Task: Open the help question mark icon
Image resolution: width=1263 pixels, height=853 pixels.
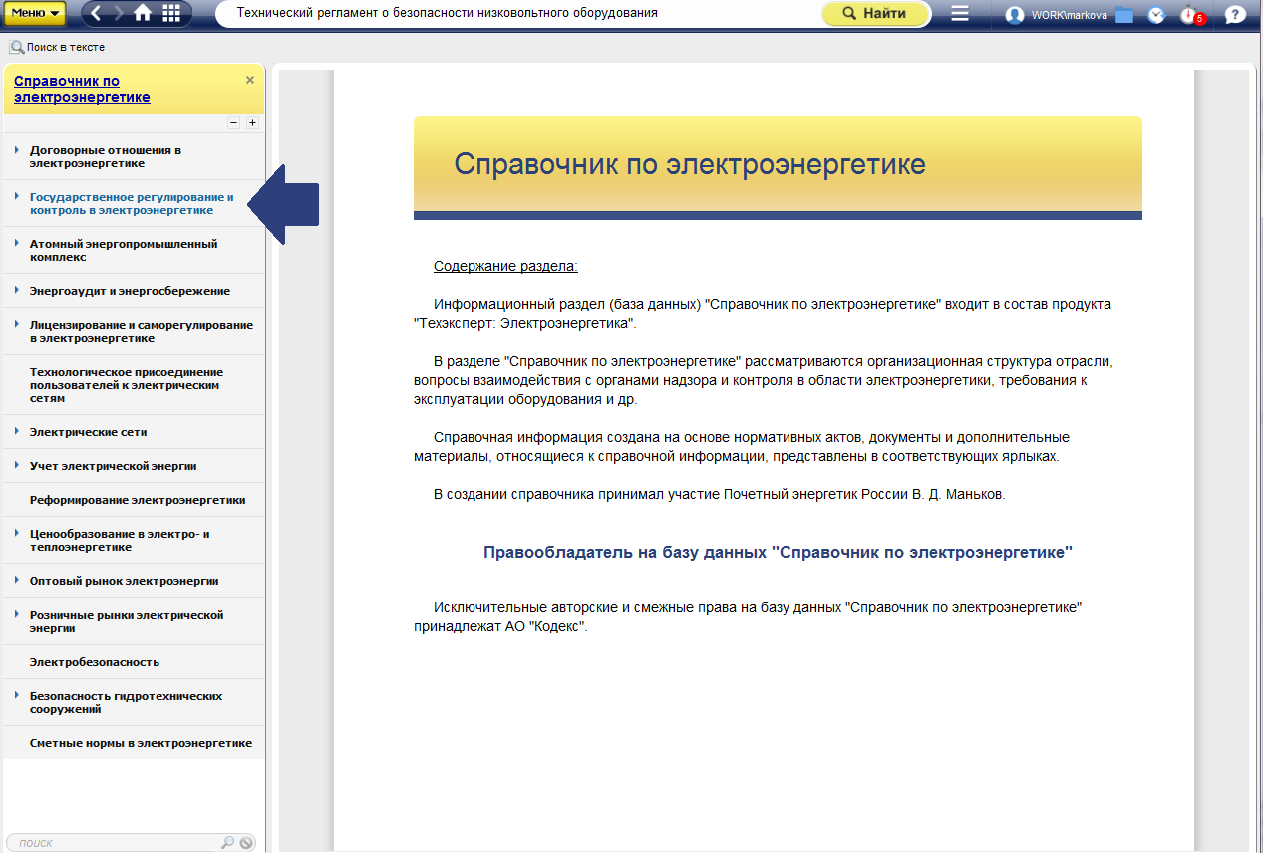Action: pyautogui.click(x=1234, y=15)
